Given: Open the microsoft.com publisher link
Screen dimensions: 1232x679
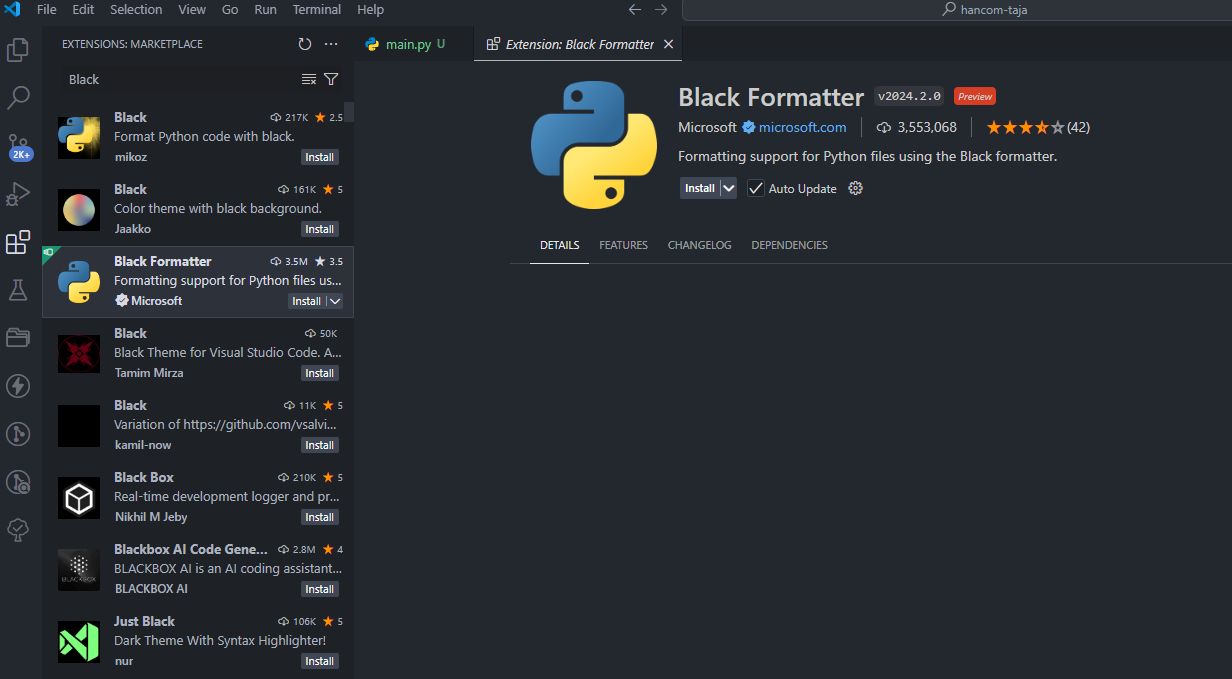Looking at the screenshot, I should pos(802,127).
